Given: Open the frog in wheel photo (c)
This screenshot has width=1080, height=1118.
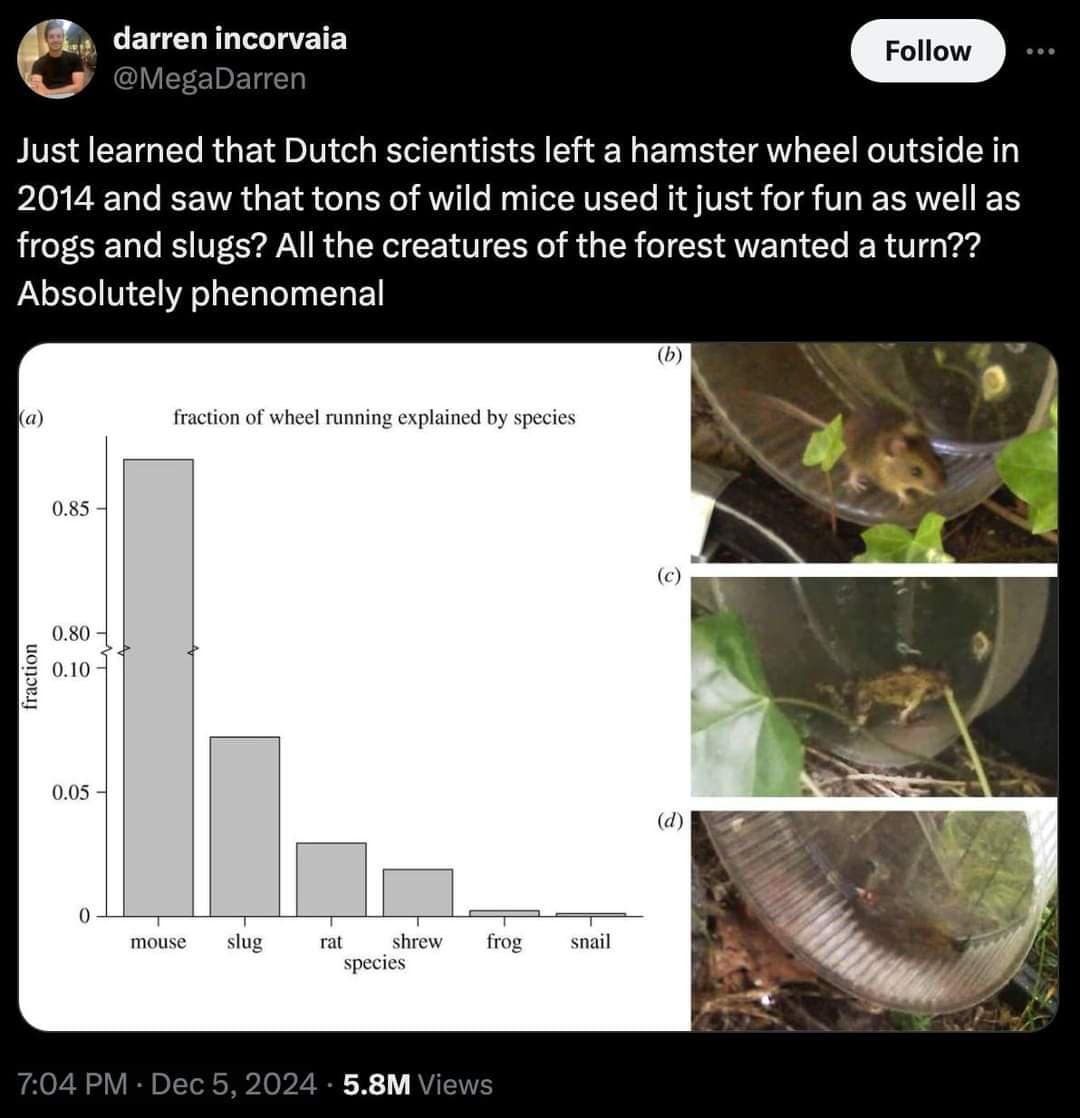Looking at the screenshot, I should pyautogui.click(x=873, y=686).
